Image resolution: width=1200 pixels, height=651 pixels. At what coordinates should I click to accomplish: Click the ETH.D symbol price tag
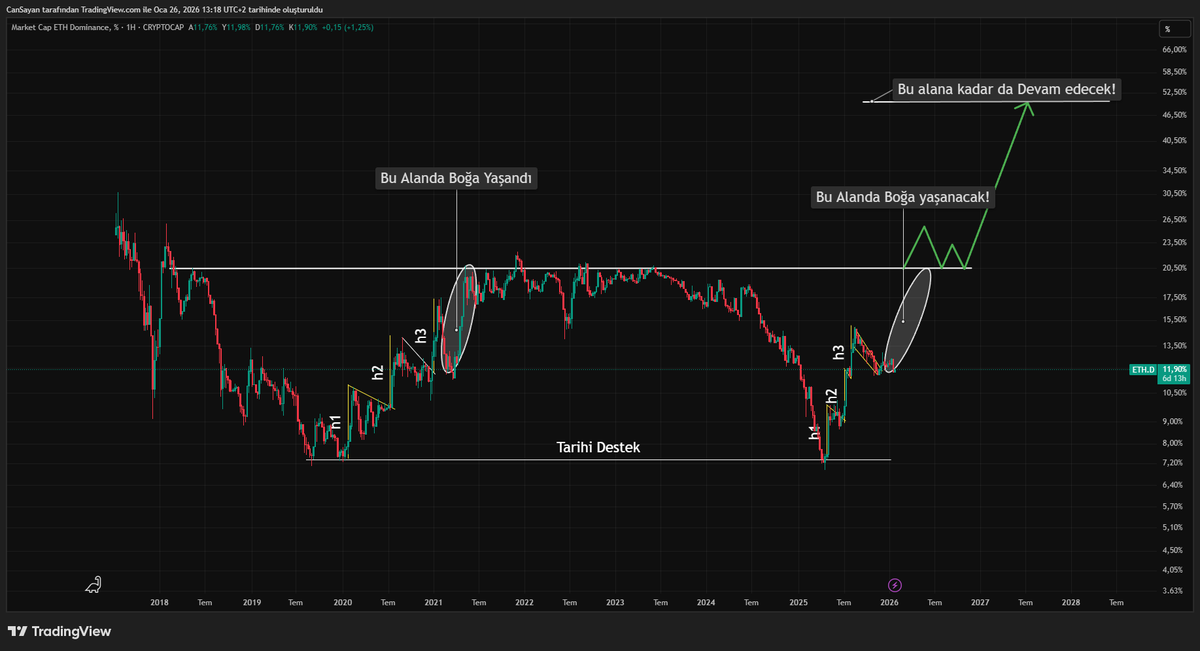coord(1142,370)
